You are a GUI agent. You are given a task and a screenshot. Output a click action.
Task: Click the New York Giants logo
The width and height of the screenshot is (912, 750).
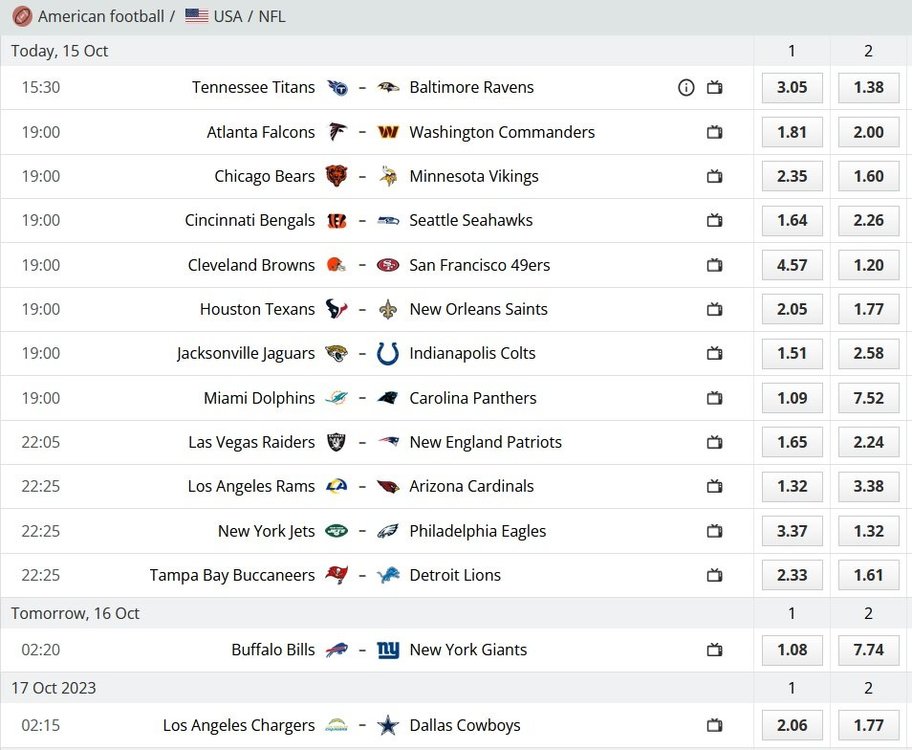[388, 649]
